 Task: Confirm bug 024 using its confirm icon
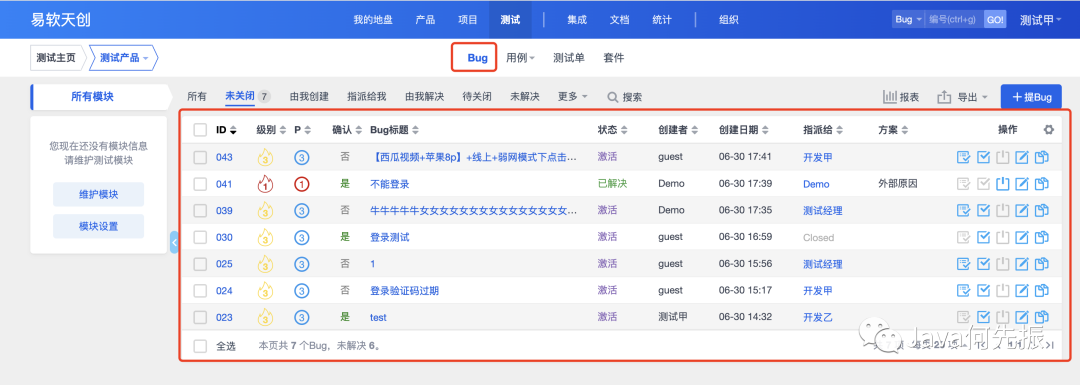[964, 291]
